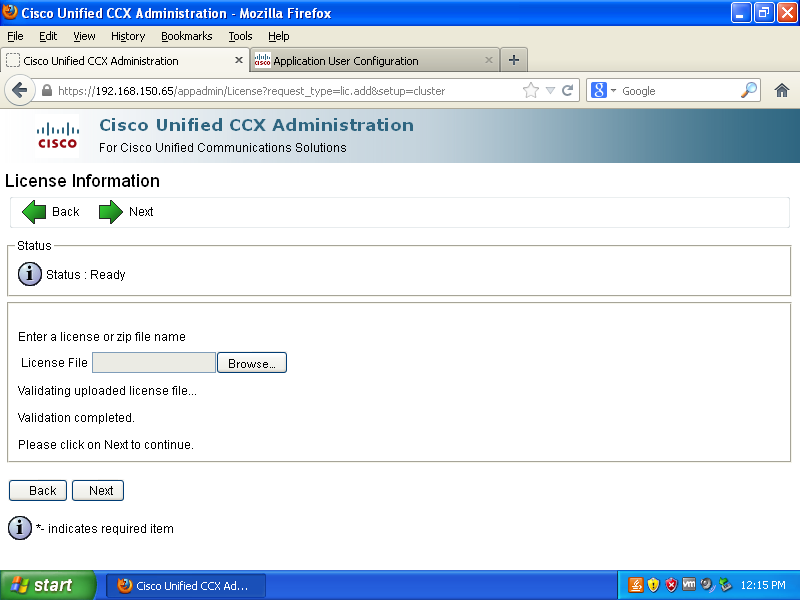Minimize the Firefox window
Screen dimensions: 800x600
click(x=741, y=13)
